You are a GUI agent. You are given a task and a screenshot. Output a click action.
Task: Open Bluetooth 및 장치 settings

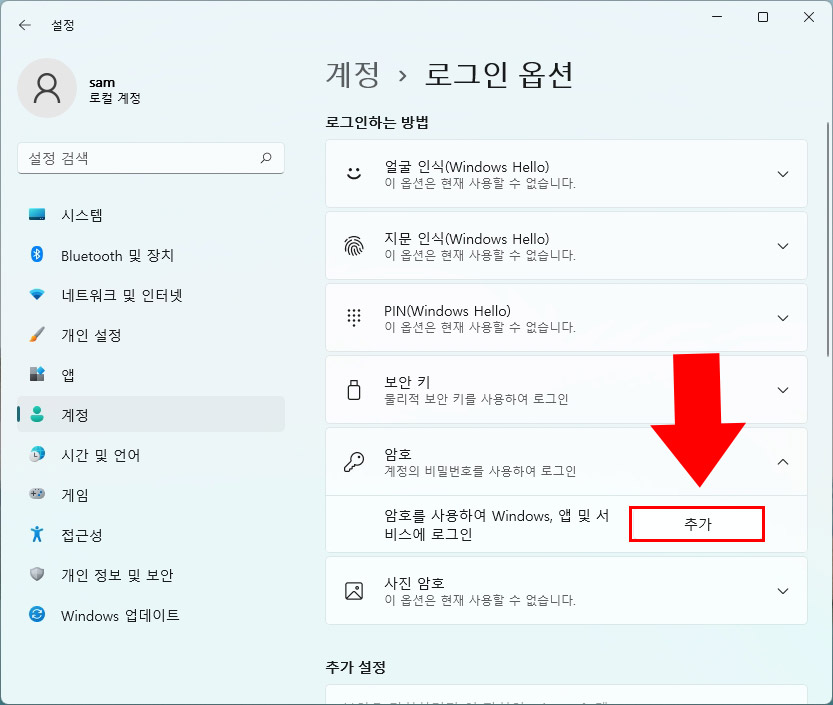(x=117, y=255)
